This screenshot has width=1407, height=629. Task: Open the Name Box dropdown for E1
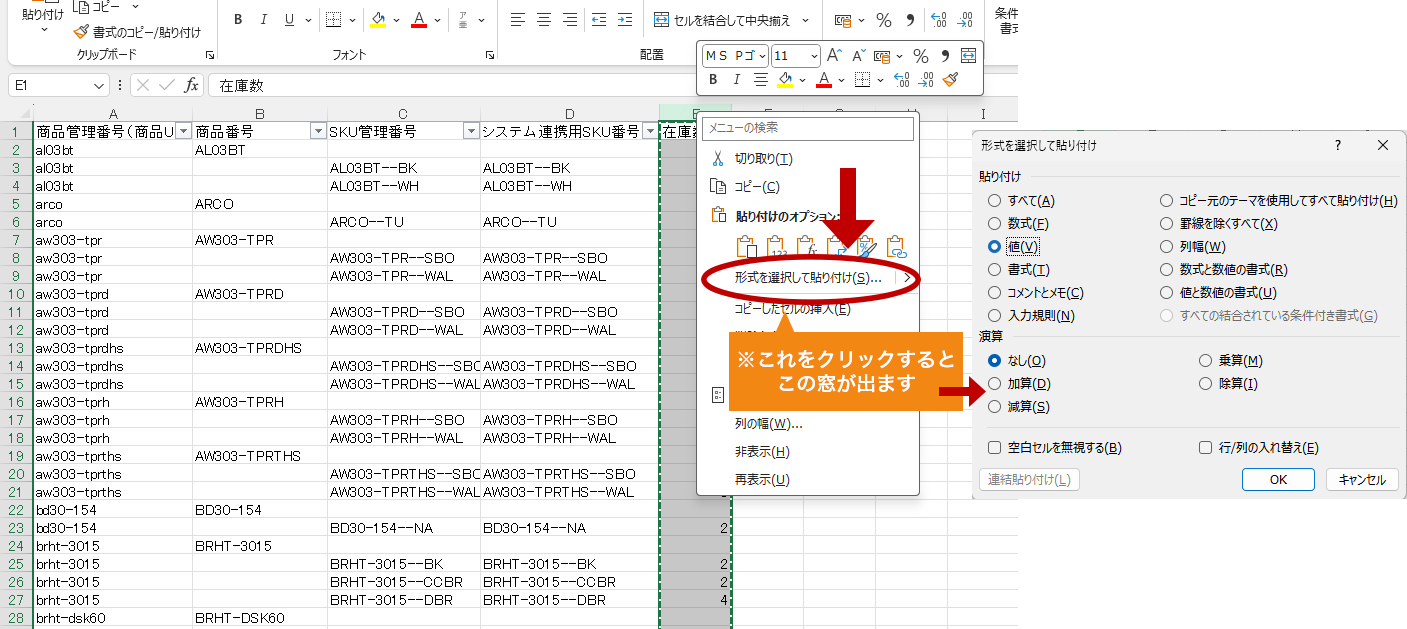click(98, 86)
